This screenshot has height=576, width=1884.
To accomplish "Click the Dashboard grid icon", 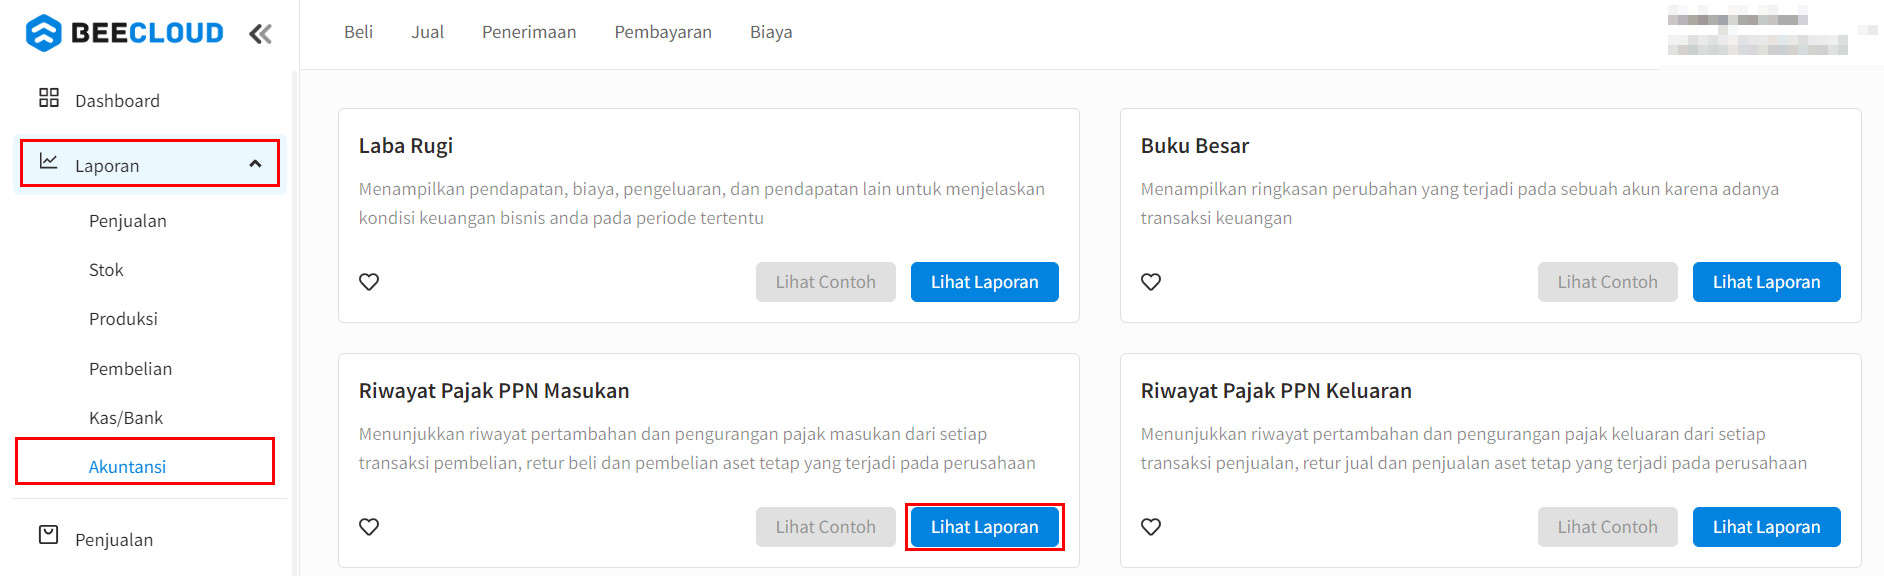I will click(x=48, y=98).
